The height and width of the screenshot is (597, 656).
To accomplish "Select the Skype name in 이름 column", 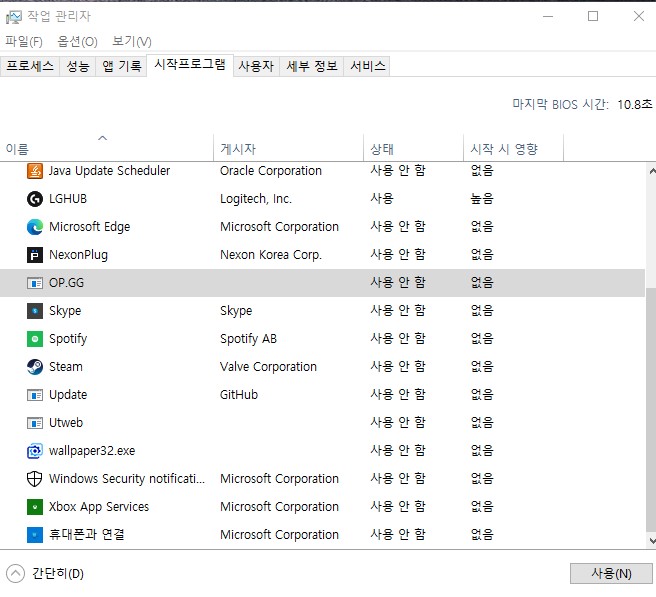I will click(x=65, y=311).
